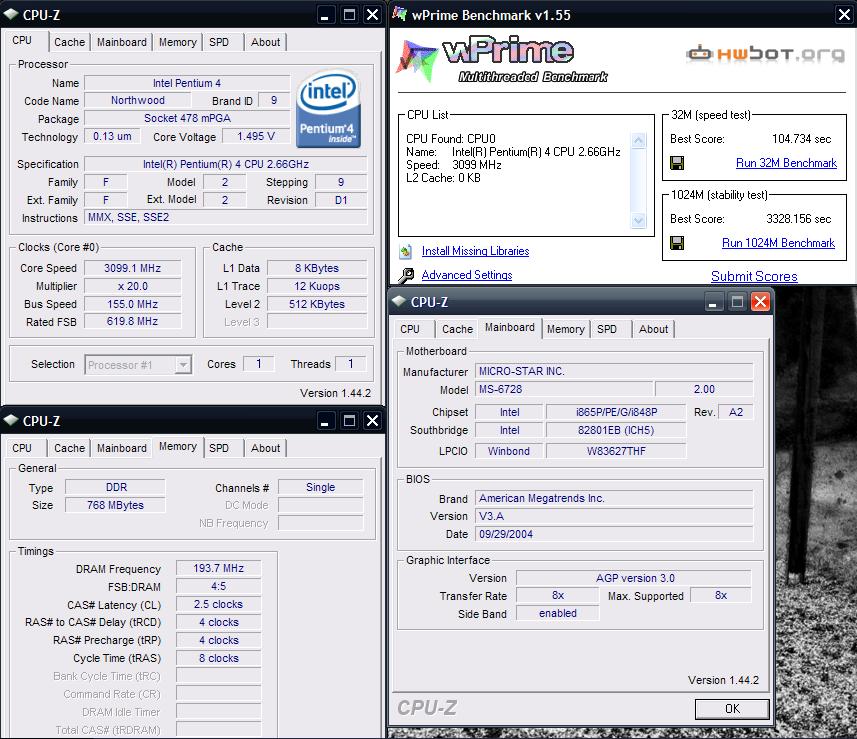Click the Level 2 cache 512 KBytes value
Viewport: 857px width, 739px height.
point(317,304)
